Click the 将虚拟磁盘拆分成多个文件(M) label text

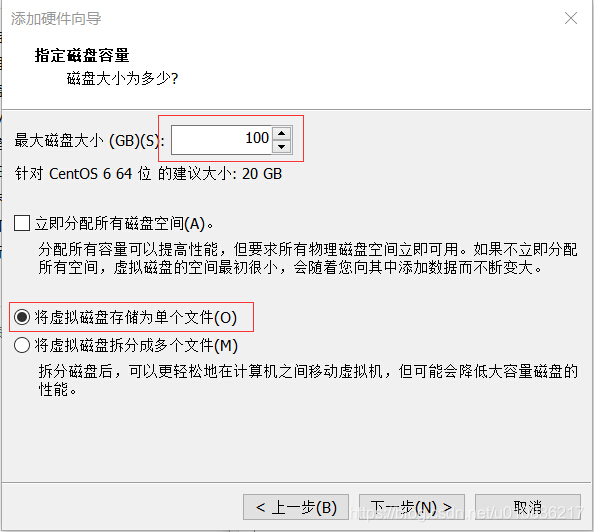pyautogui.click(x=136, y=346)
